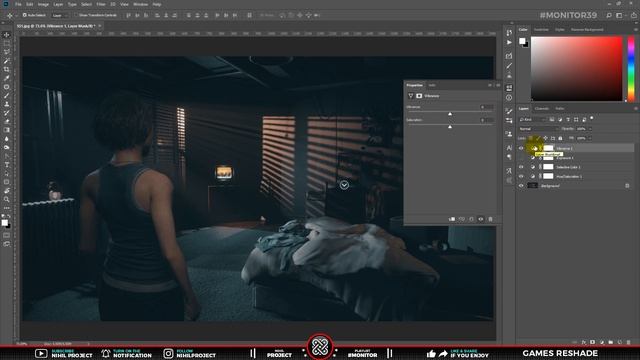640x360 pixels.
Task: Select the Eyedropper tool
Action: 7,78
